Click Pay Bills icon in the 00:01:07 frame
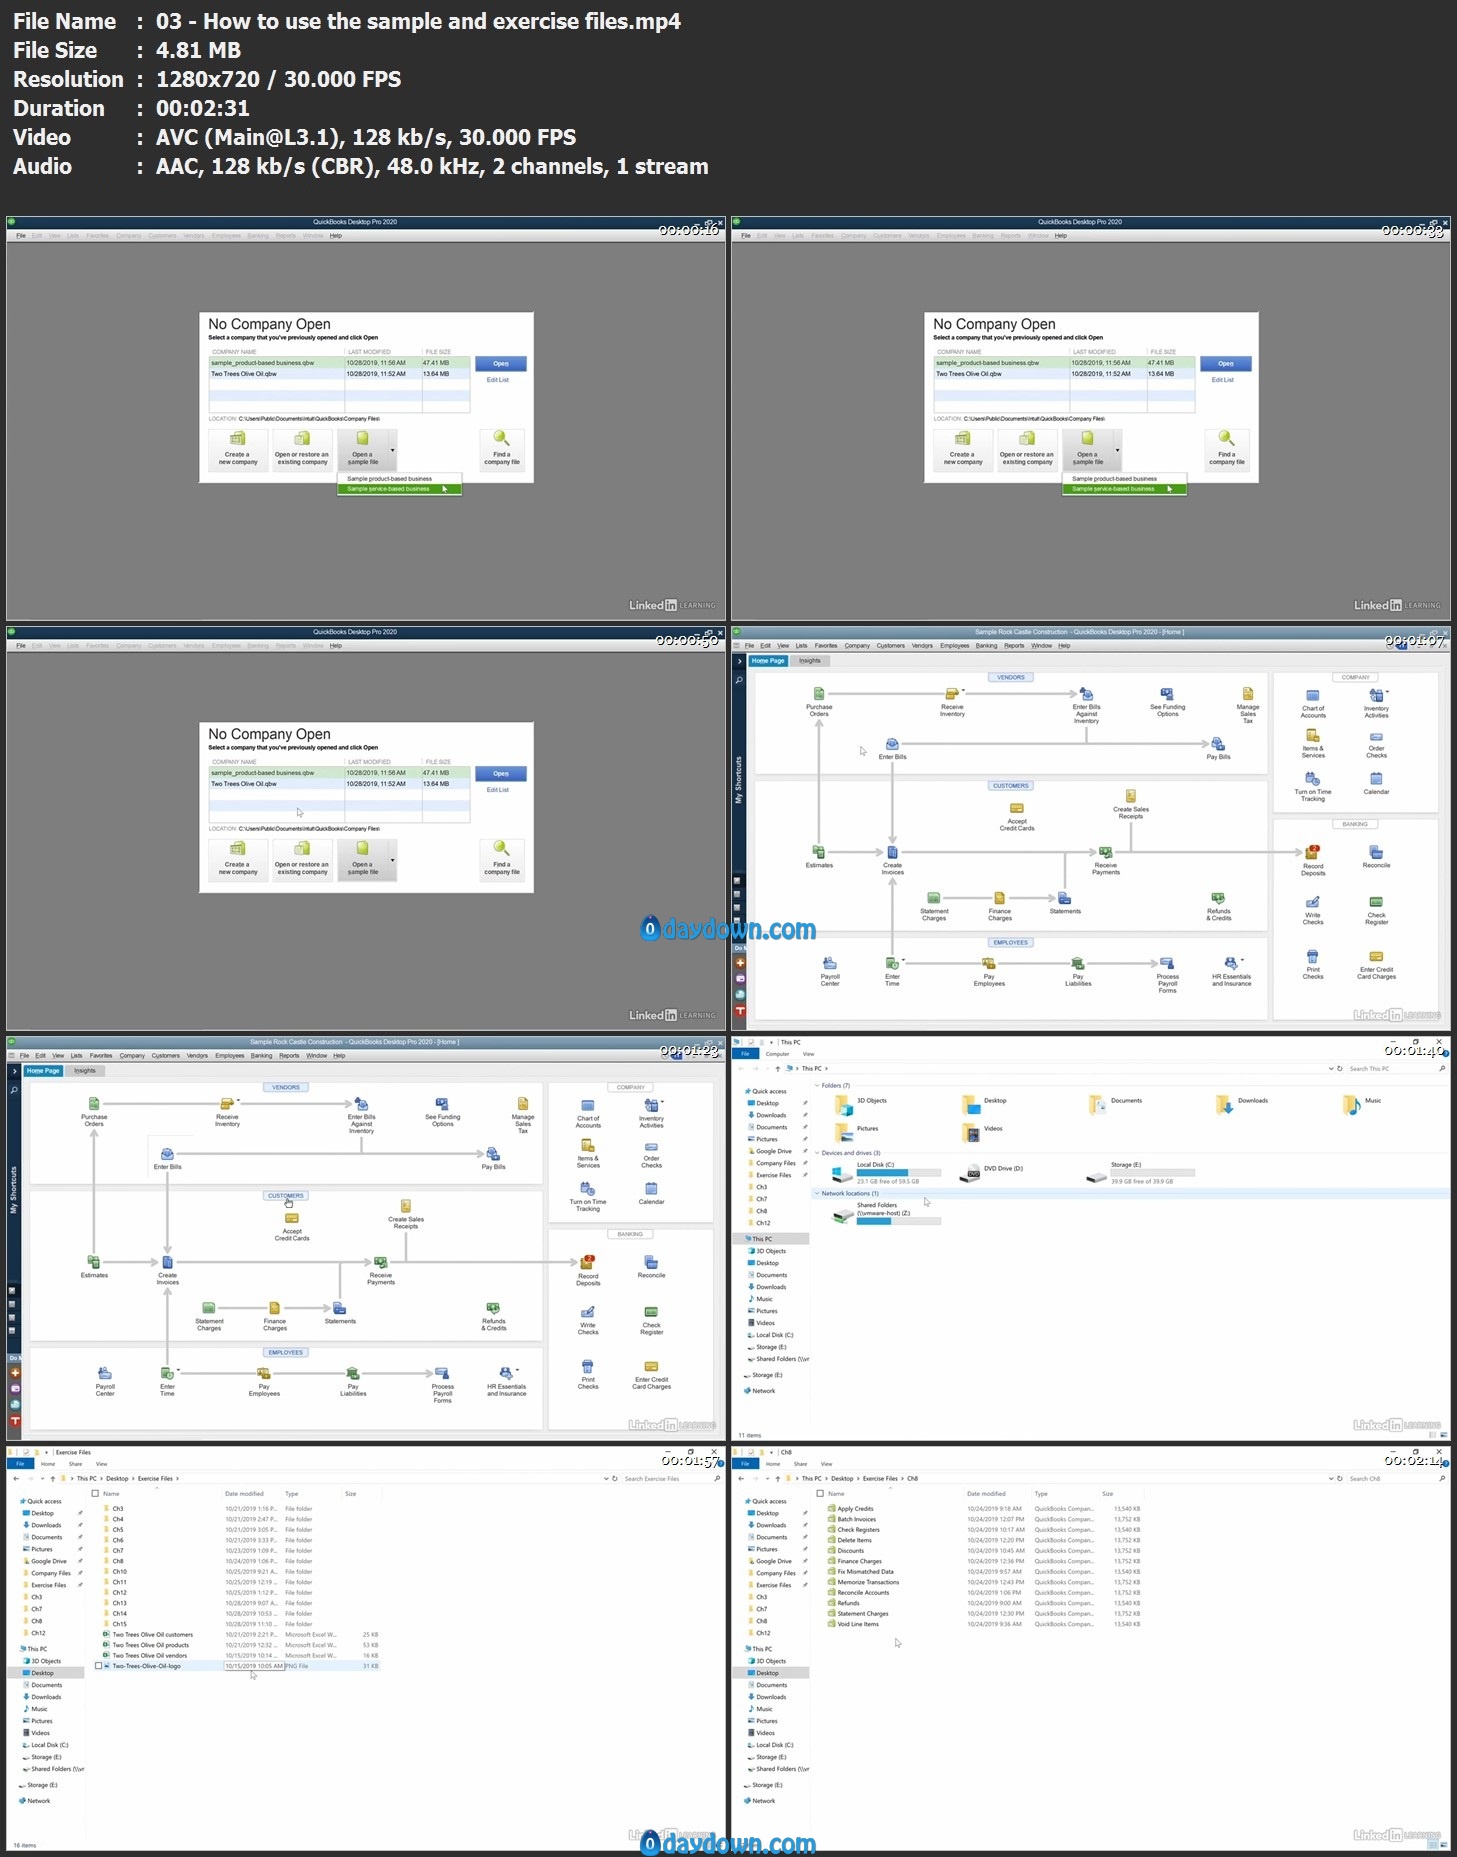The height and width of the screenshot is (1857, 1457). click(x=1217, y=744)
